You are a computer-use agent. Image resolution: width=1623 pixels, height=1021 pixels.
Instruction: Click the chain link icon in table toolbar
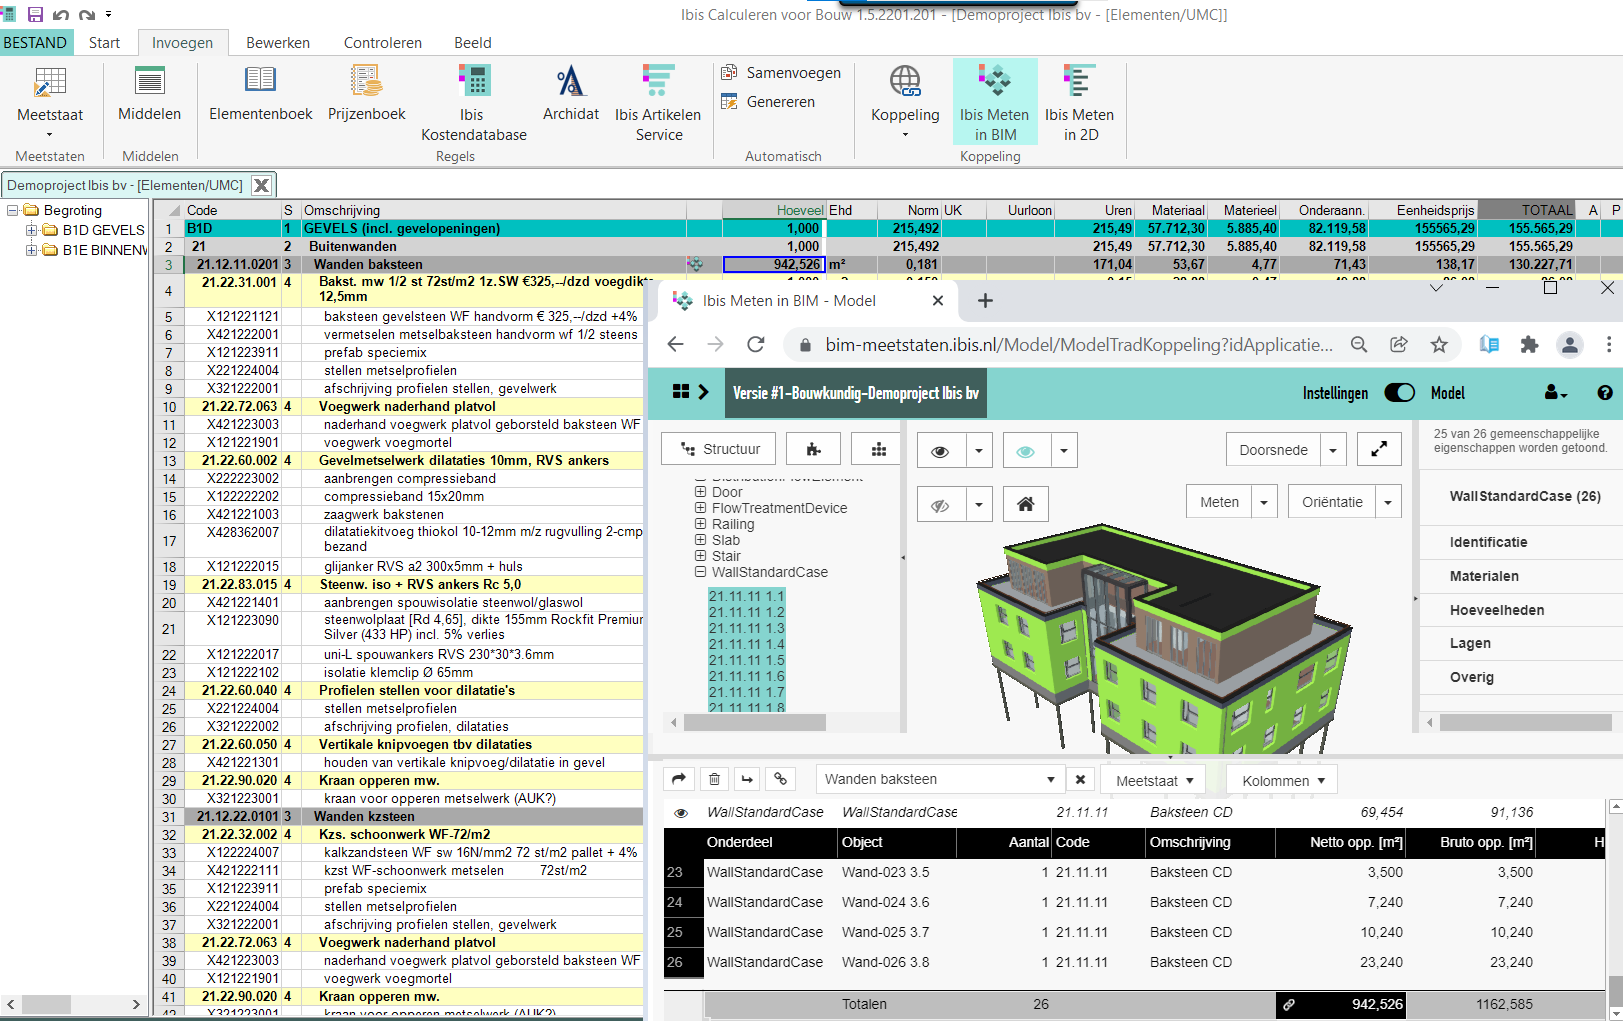pos(780,779)
